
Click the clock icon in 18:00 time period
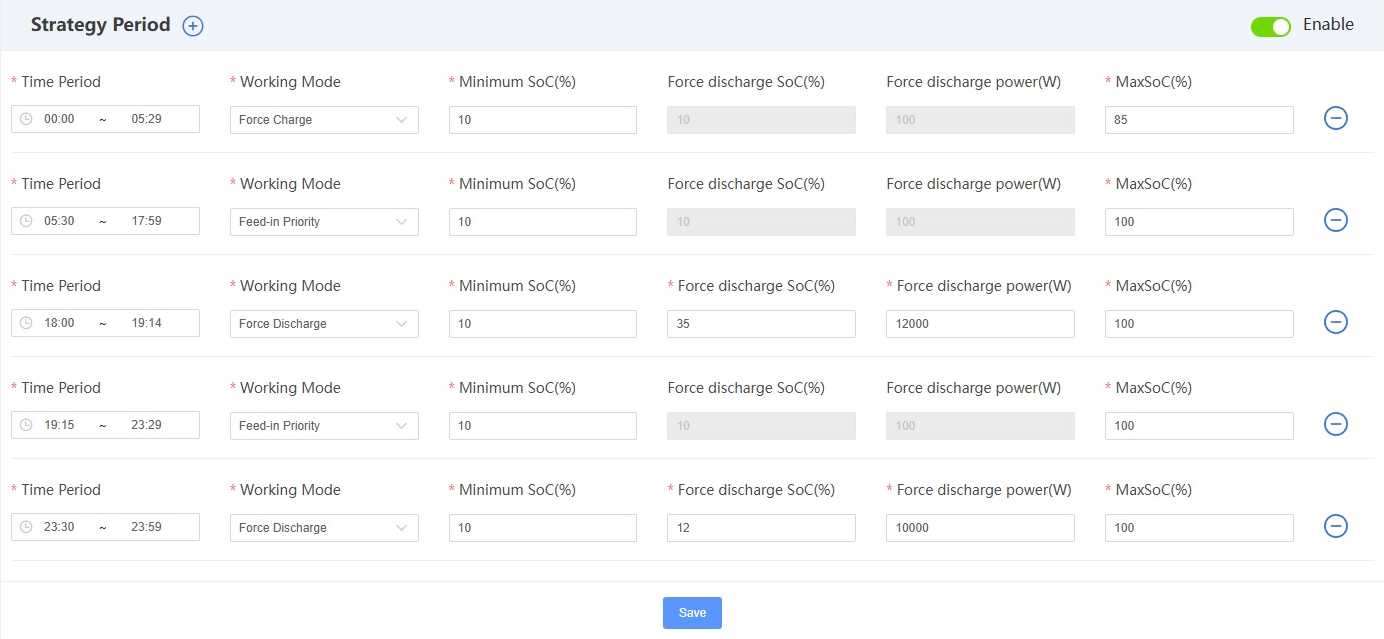point(26,323)
